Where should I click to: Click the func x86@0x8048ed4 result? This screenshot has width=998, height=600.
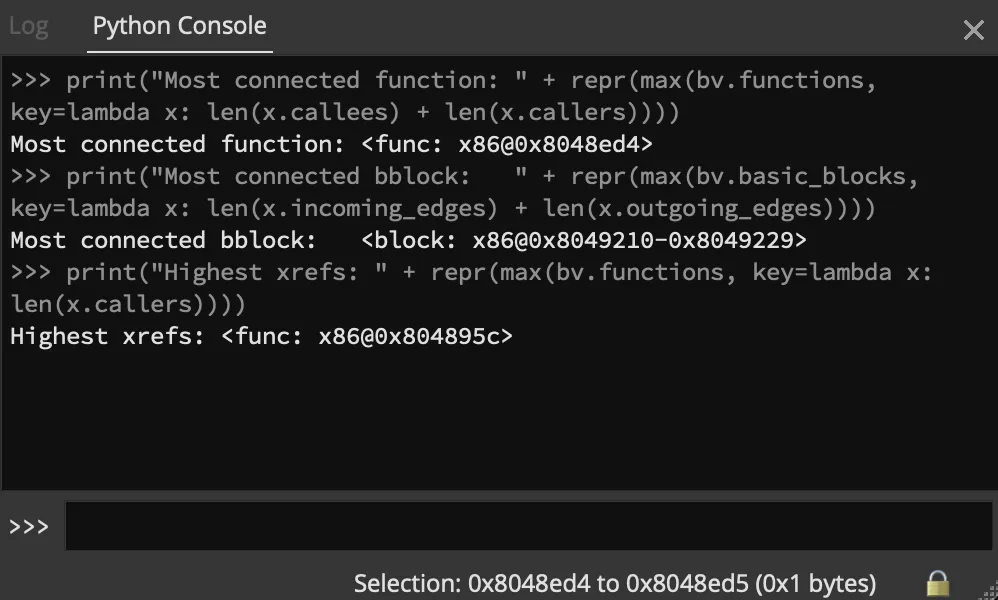point(507,144)
